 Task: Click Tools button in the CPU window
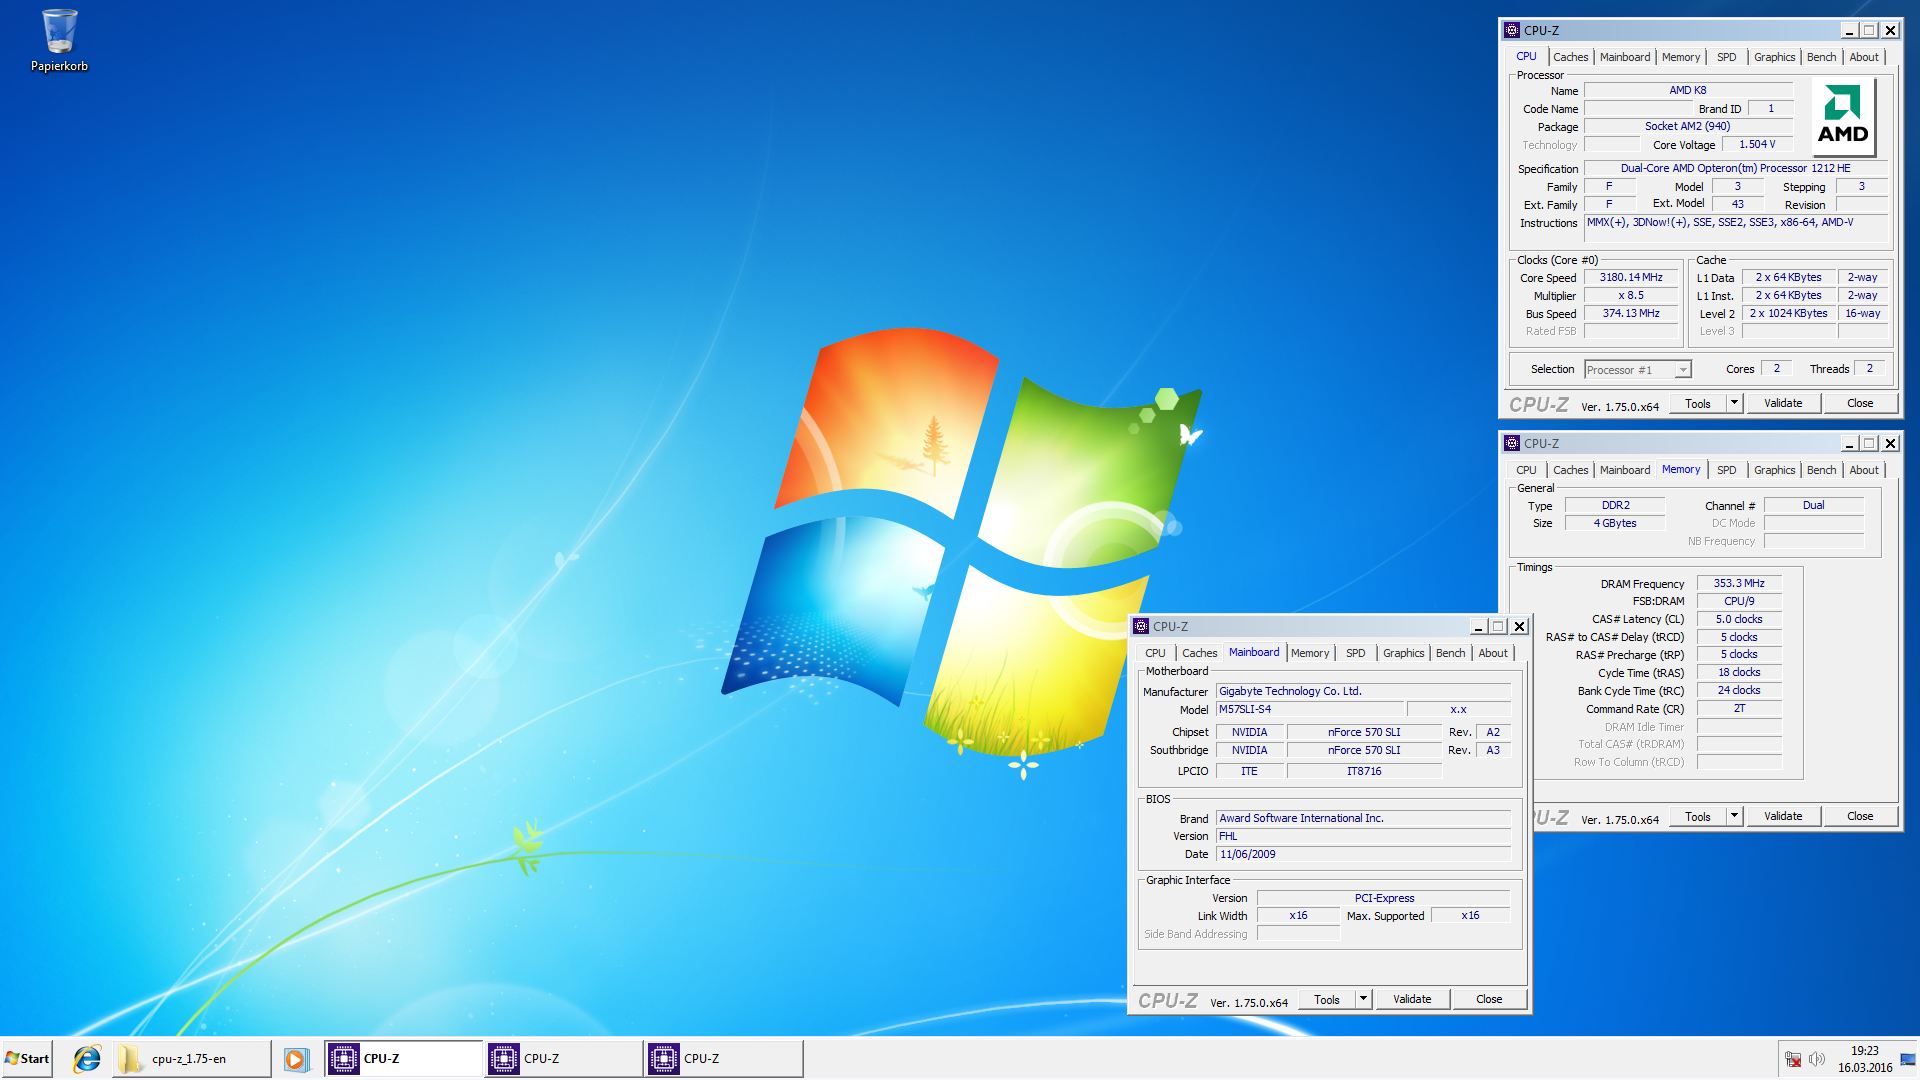pyautogui.click(x=1697, y=403)
